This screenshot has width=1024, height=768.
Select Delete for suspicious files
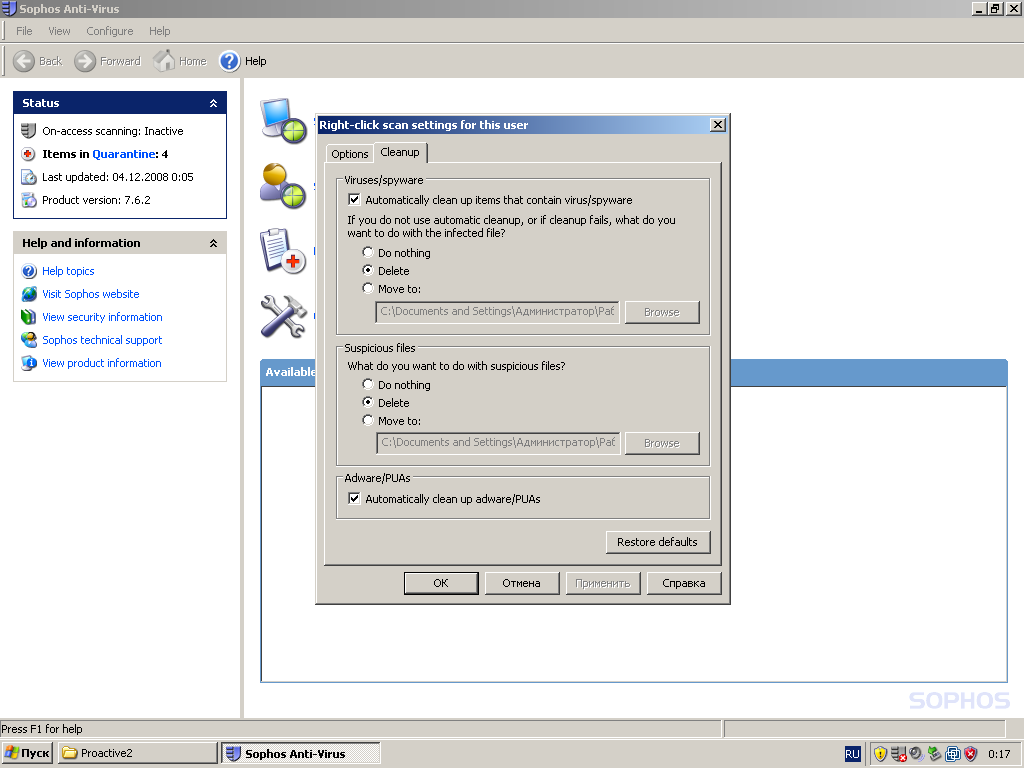(368, 402)
